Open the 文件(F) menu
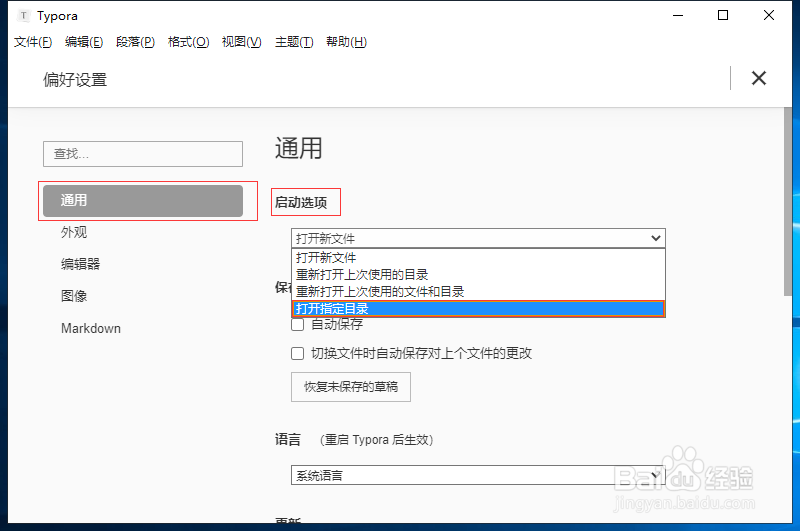Image resolution: width=800 pixels, height=531 pixels. click(x=33, y=42)
